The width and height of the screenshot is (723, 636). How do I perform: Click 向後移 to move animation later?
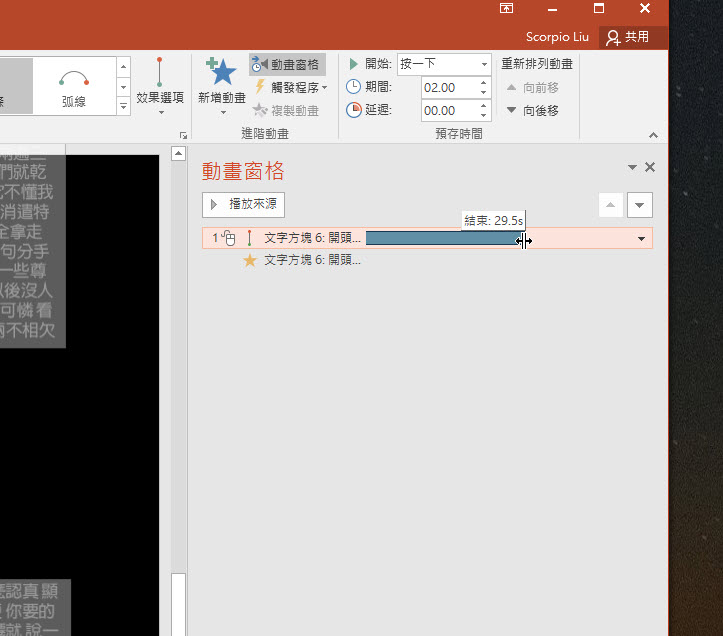coord(532,110)
